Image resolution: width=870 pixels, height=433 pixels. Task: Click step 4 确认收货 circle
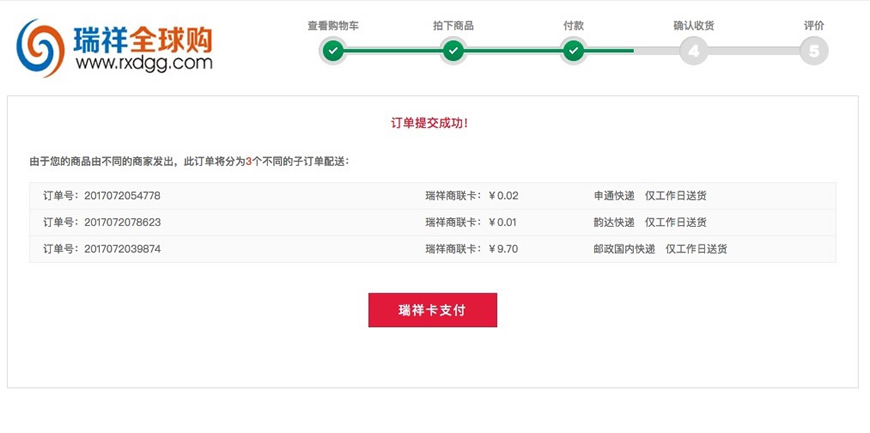pos(694,51)
